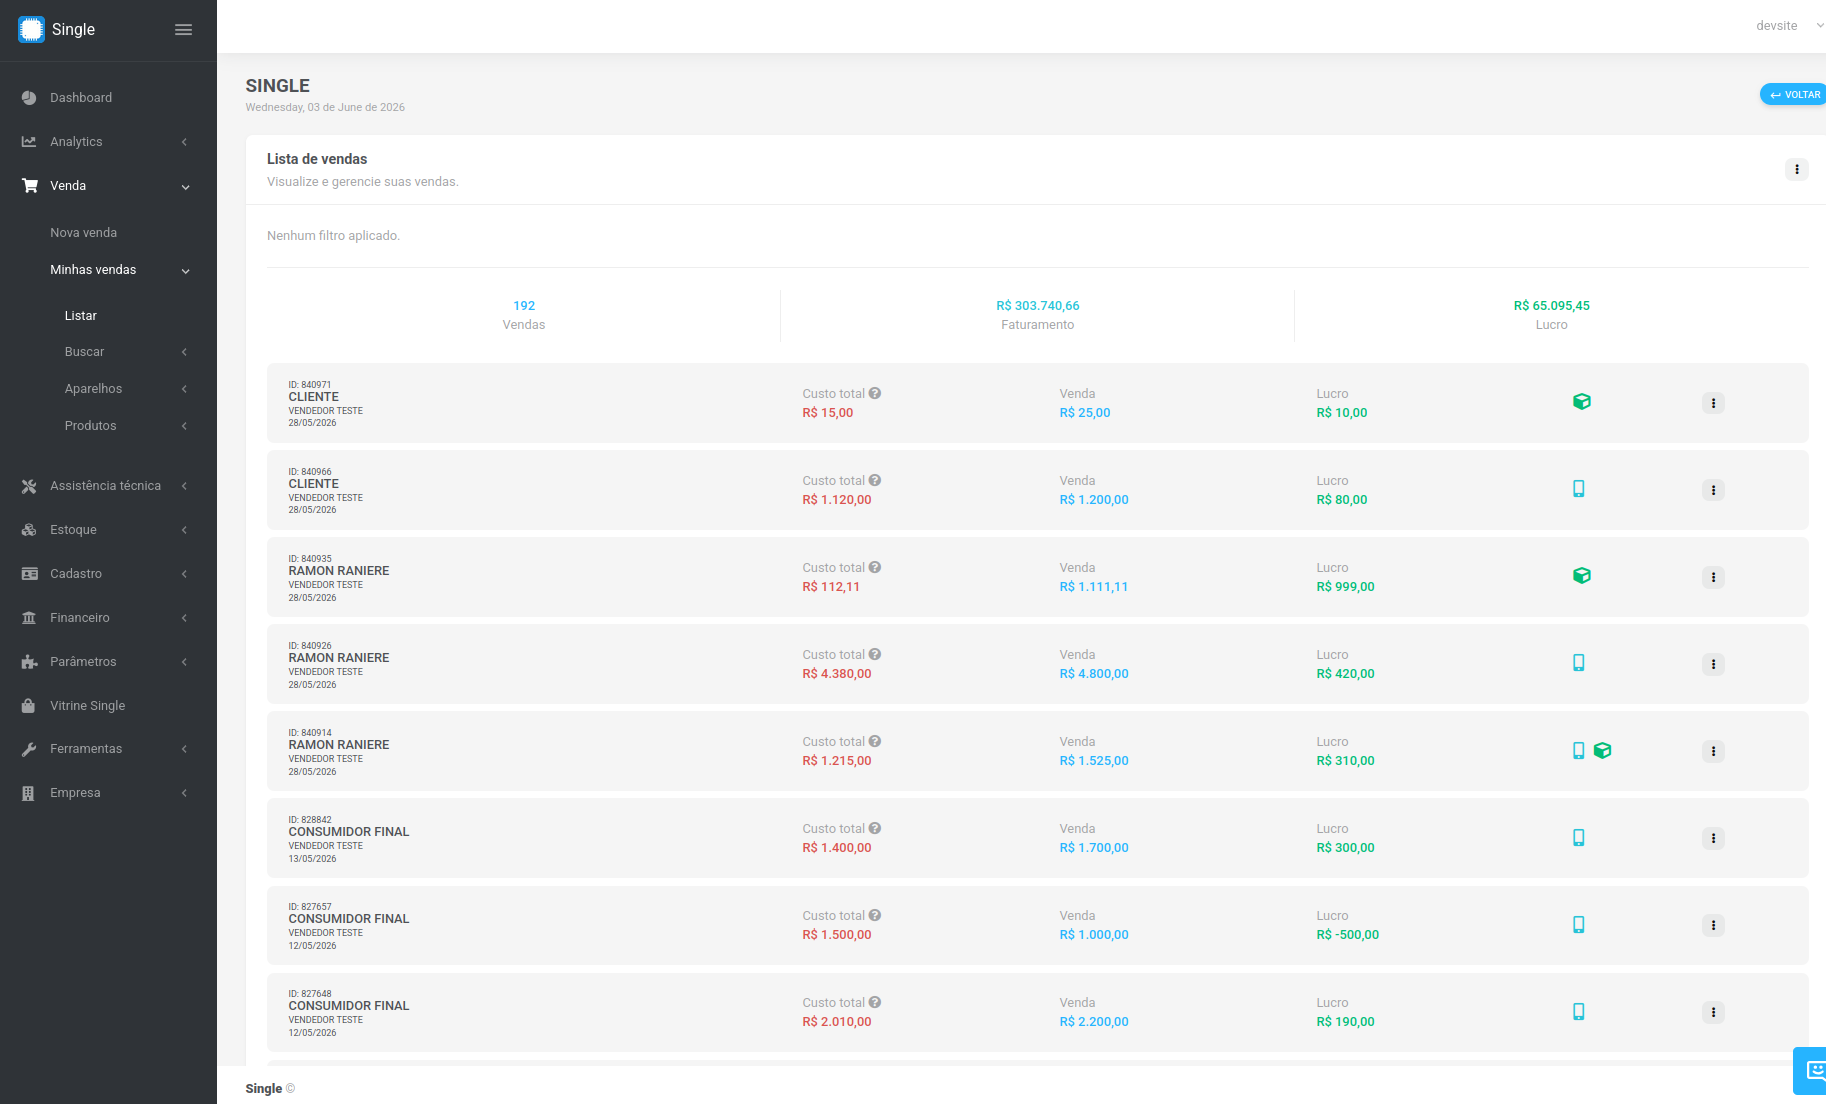Screen dimensions: 1826x1104
Task: Open options menu for sale 840926
Action: [x=1713, y=664]
